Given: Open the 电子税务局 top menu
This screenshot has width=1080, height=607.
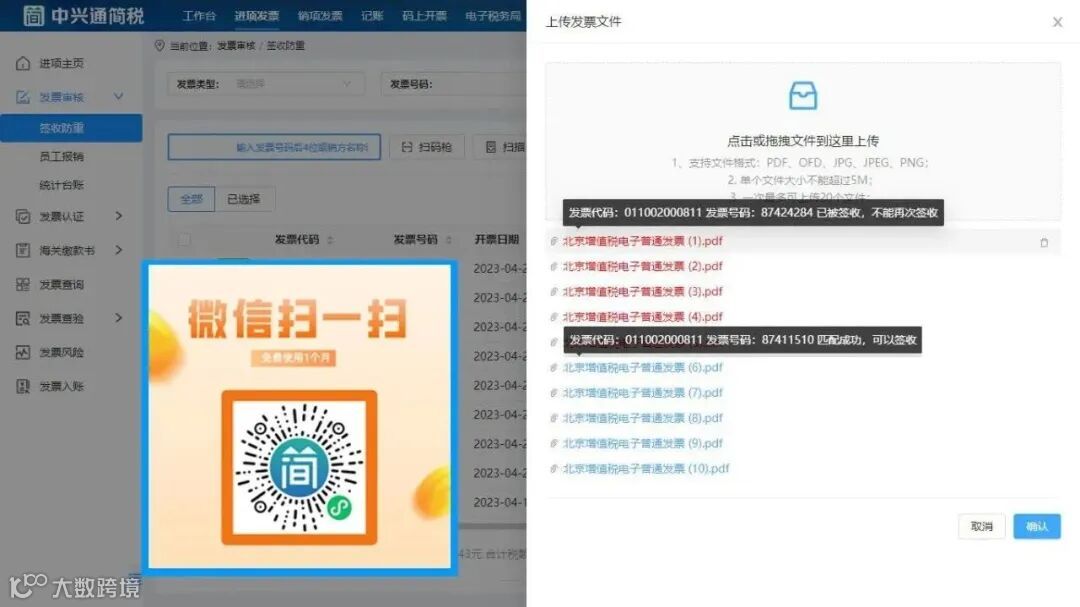Looking at the screenshot, I should 493,16.
